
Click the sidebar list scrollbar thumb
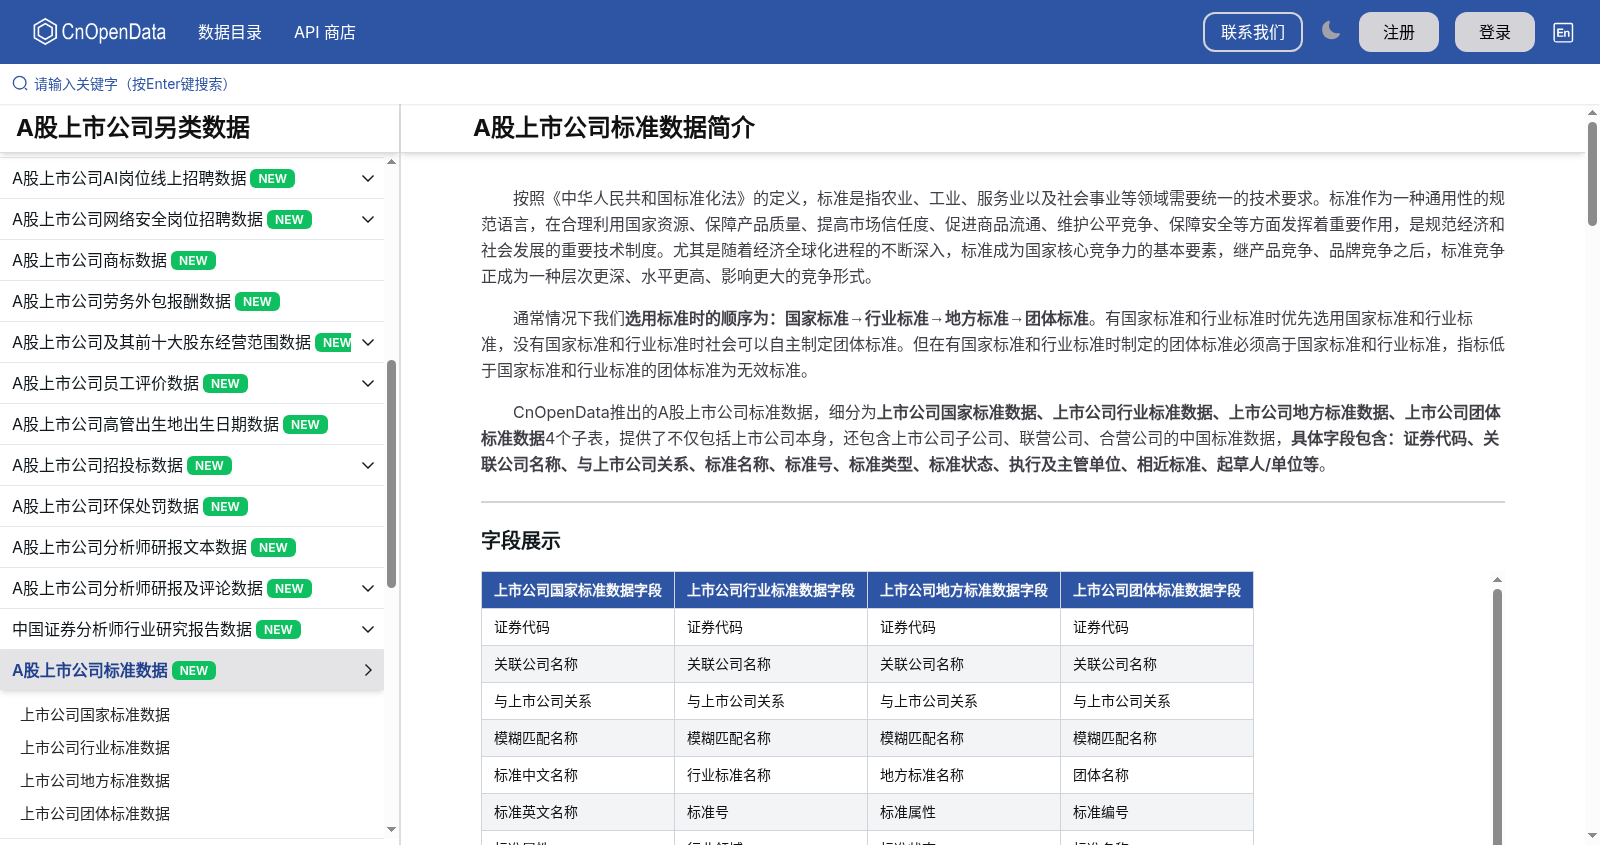[x=391, y=474]
